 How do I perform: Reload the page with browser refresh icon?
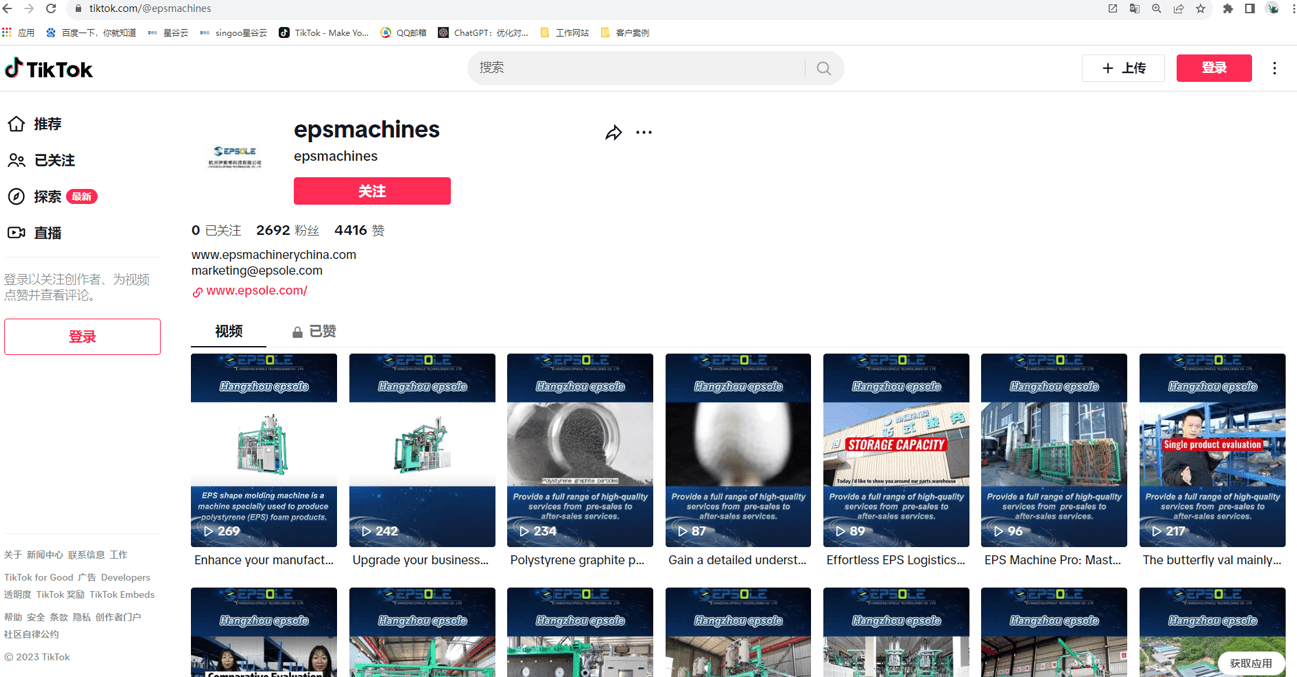click(x=51, y=8)
